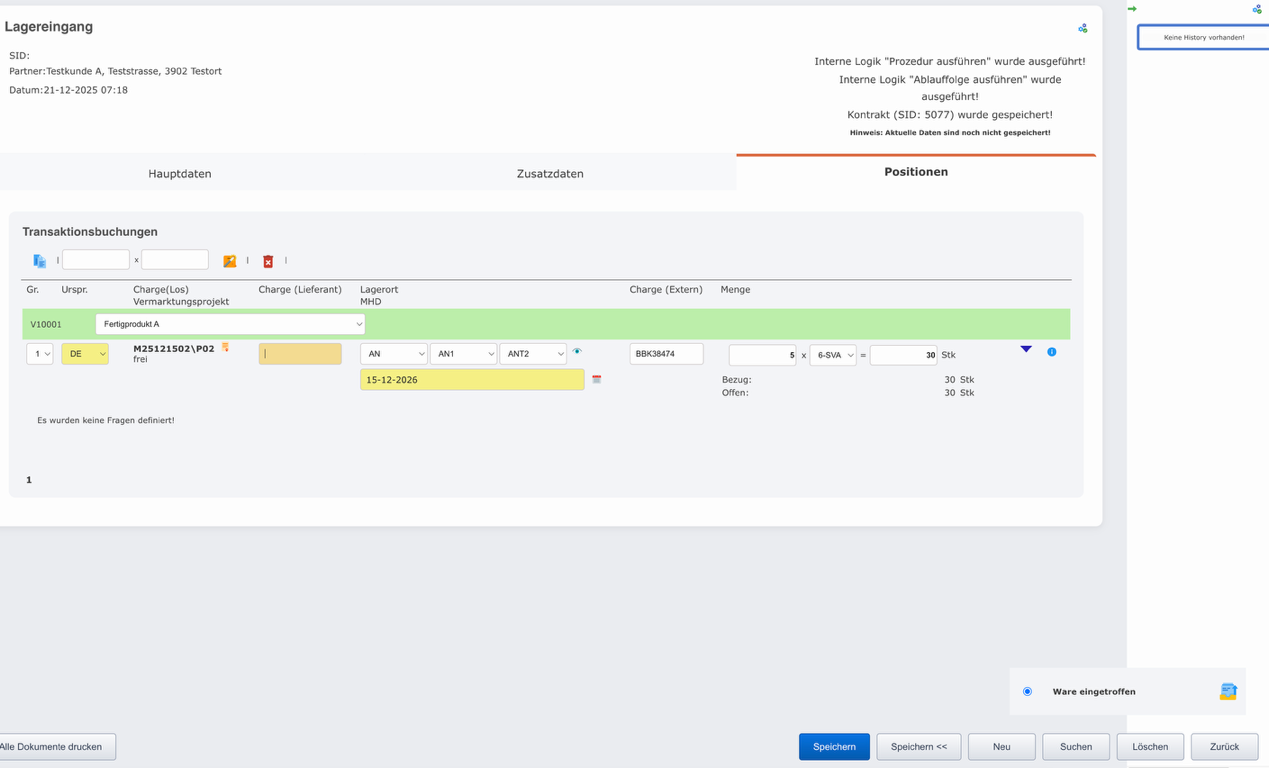Screen dimensions: 1269x768
Task: Click the blue Speichern button
Action: pos(834,747)
